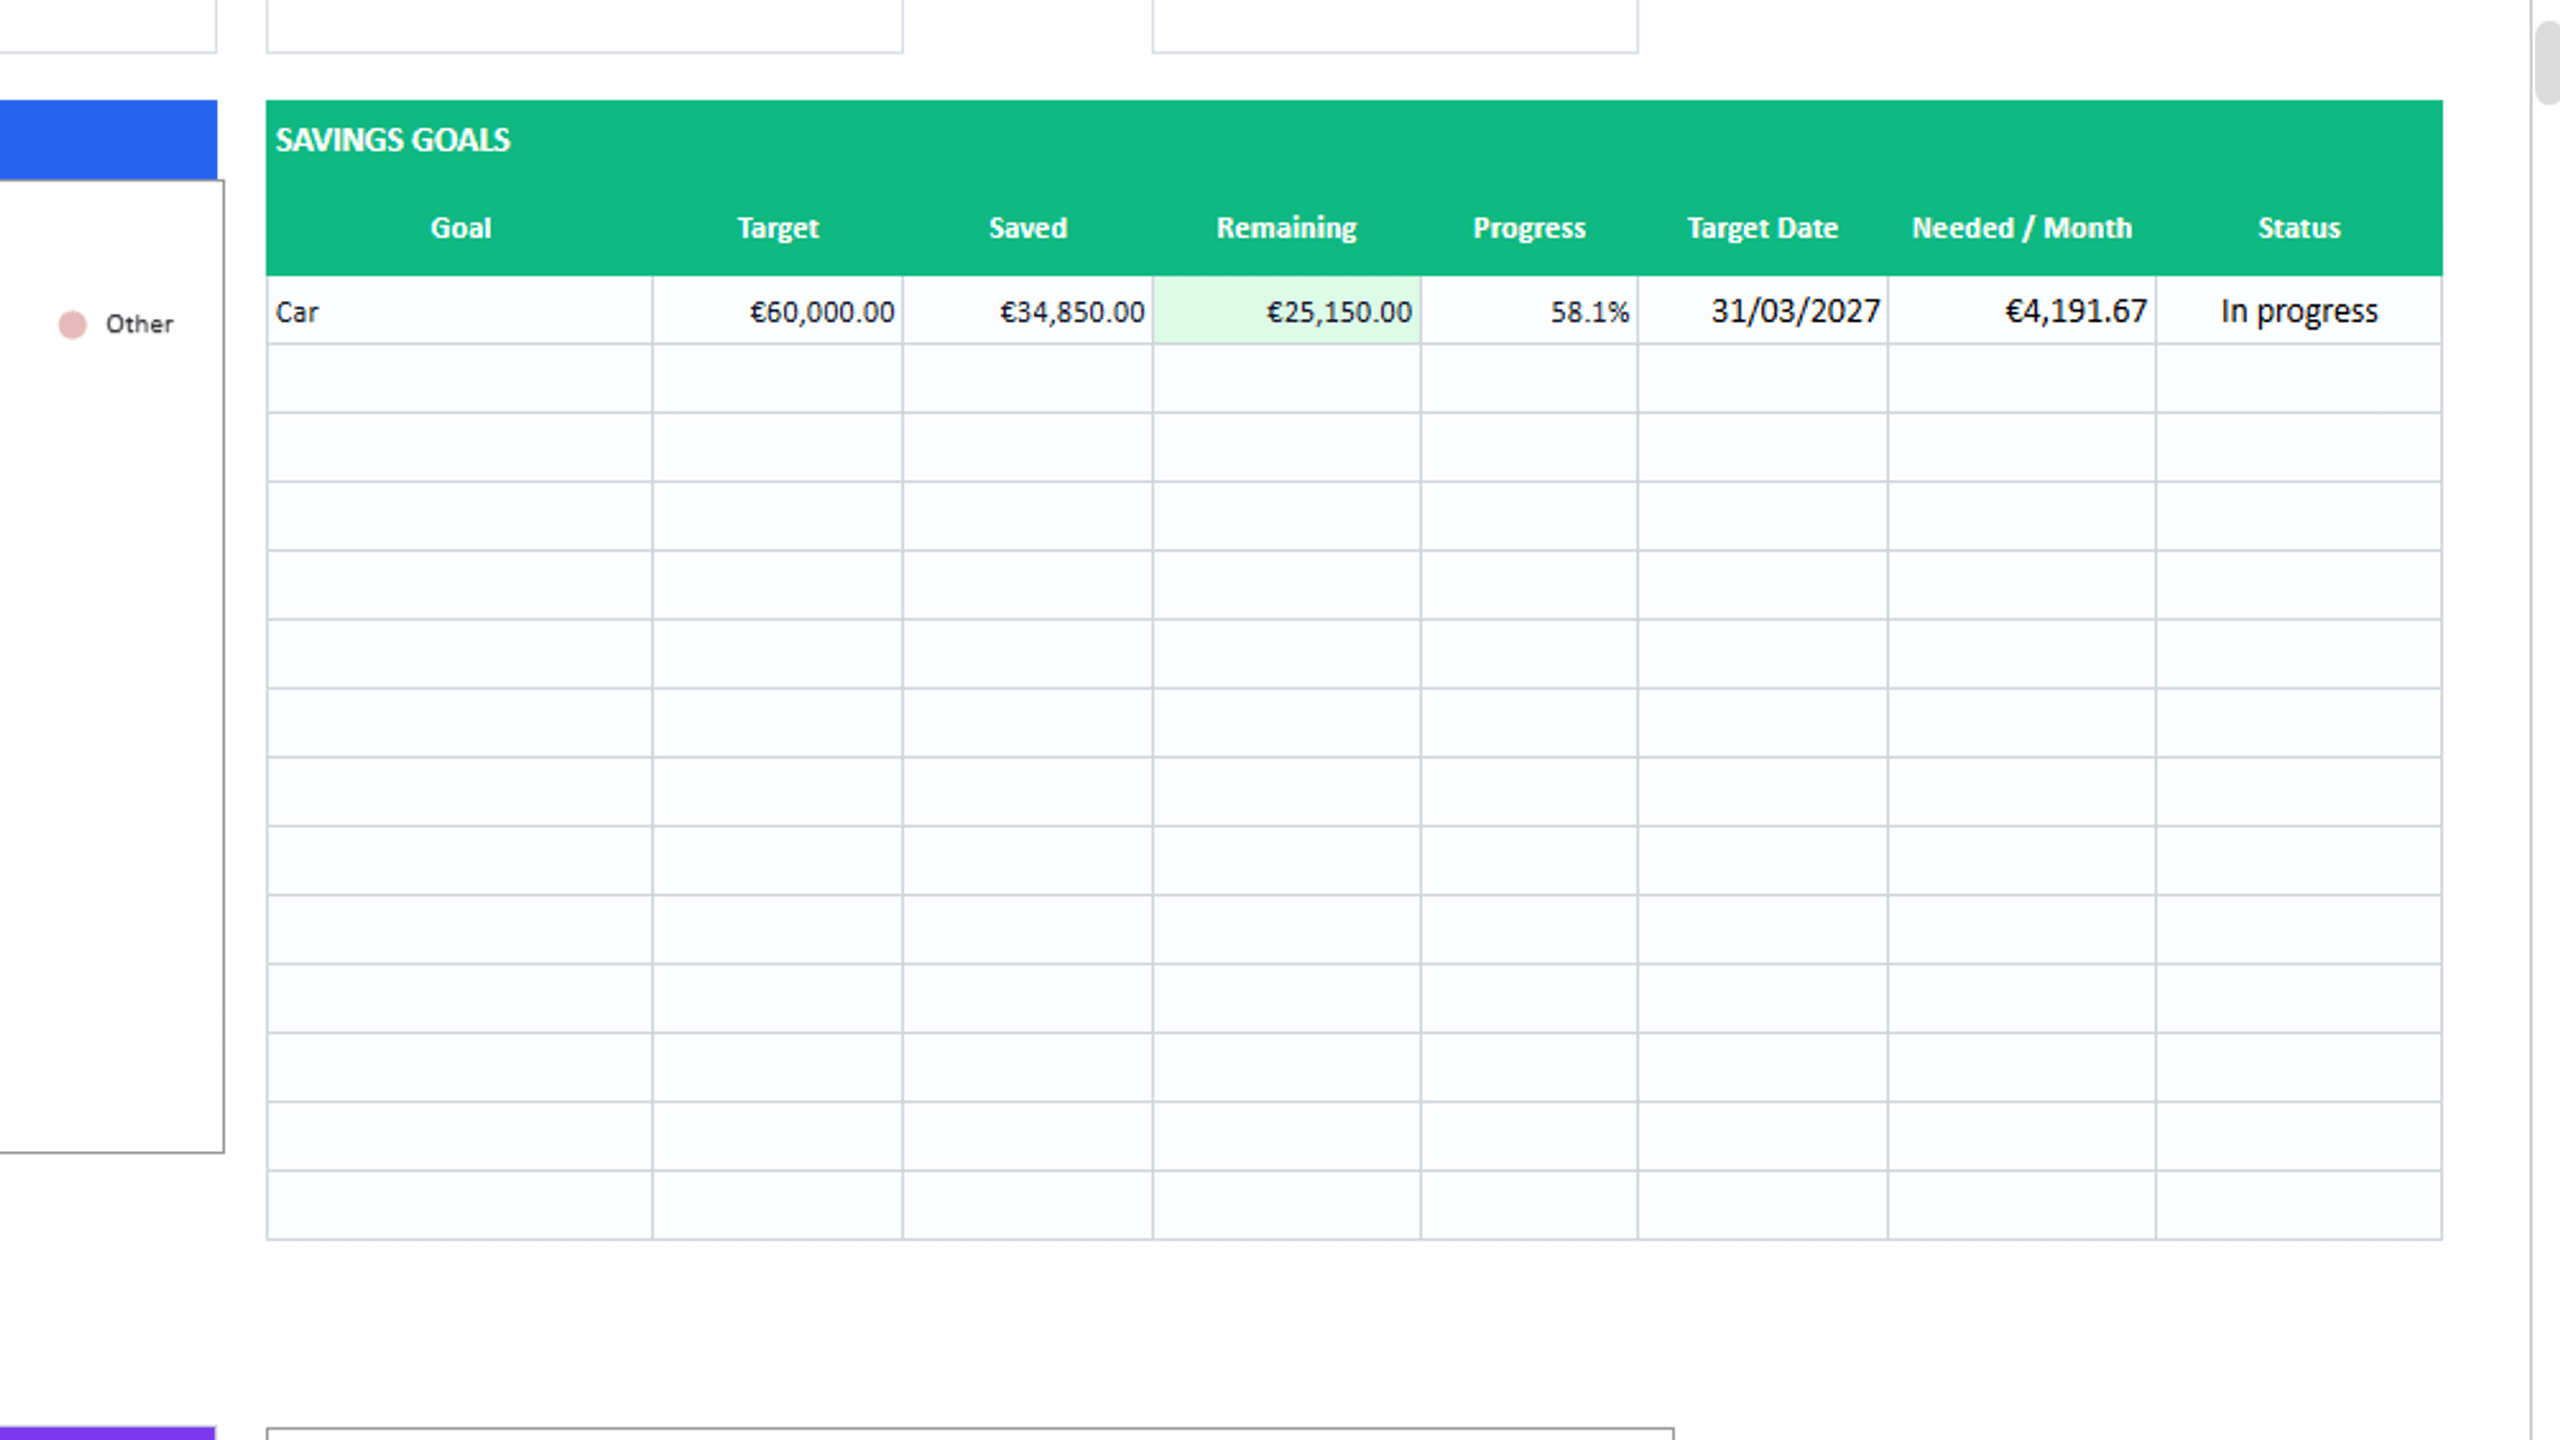Screen dimensions: 2560x1440
Task: Click the 'Saved' column header
Action: 1028,228
